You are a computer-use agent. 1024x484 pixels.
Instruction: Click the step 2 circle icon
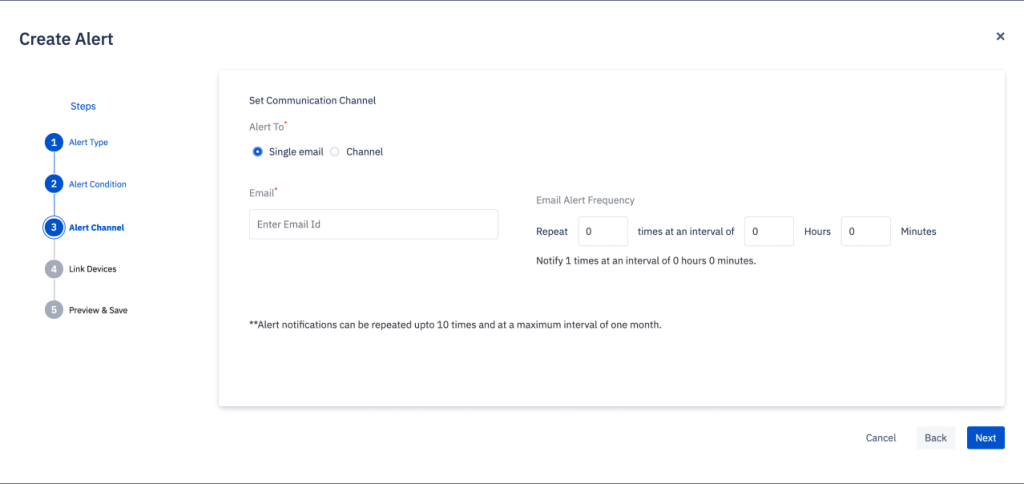(54, 184)
